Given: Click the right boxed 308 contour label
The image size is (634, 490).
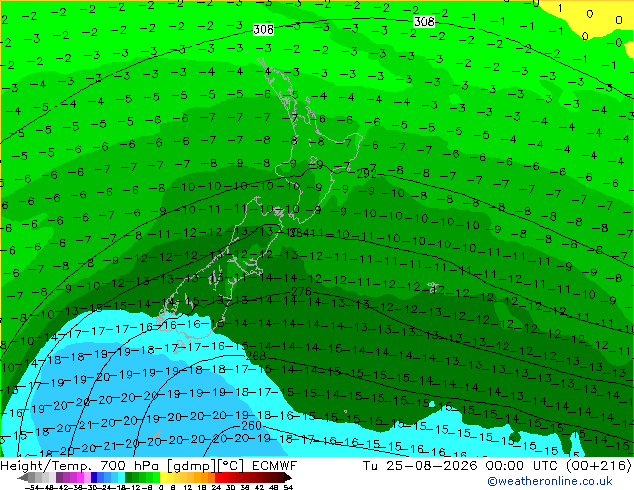Looking at the screenshot, I should [424, 21].
